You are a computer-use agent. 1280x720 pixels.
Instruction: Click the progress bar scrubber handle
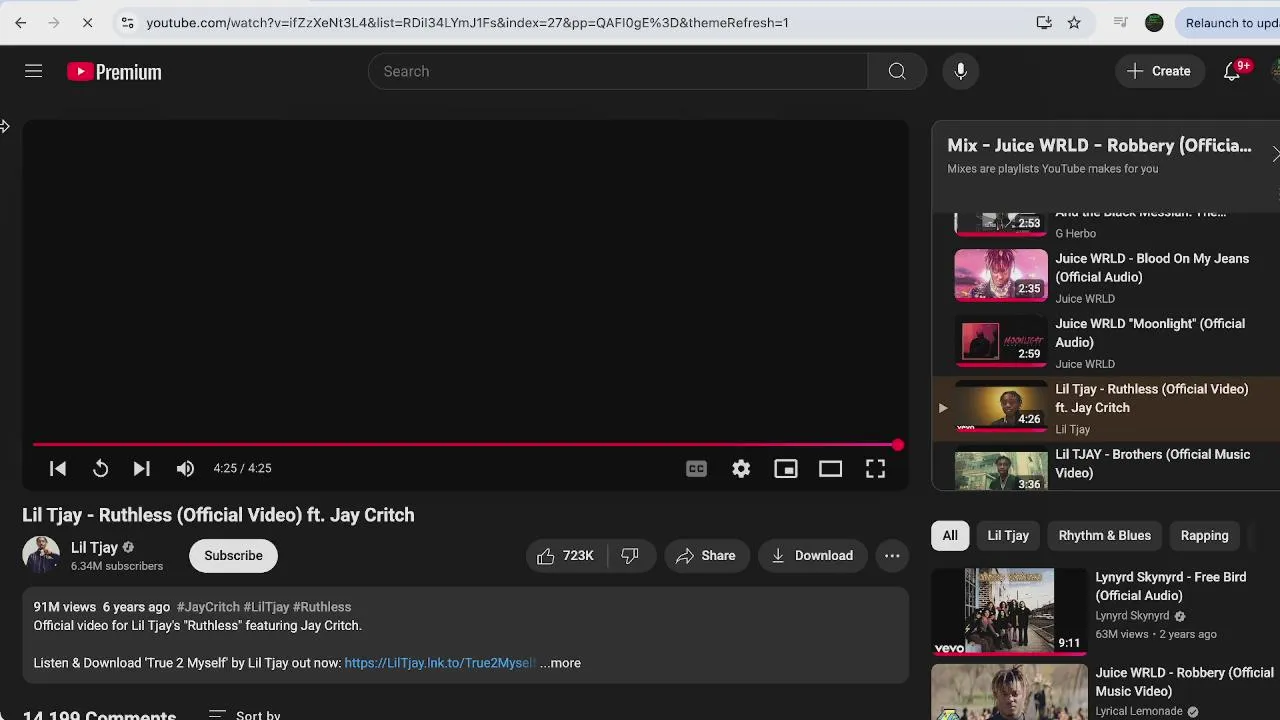pos(898,445)
